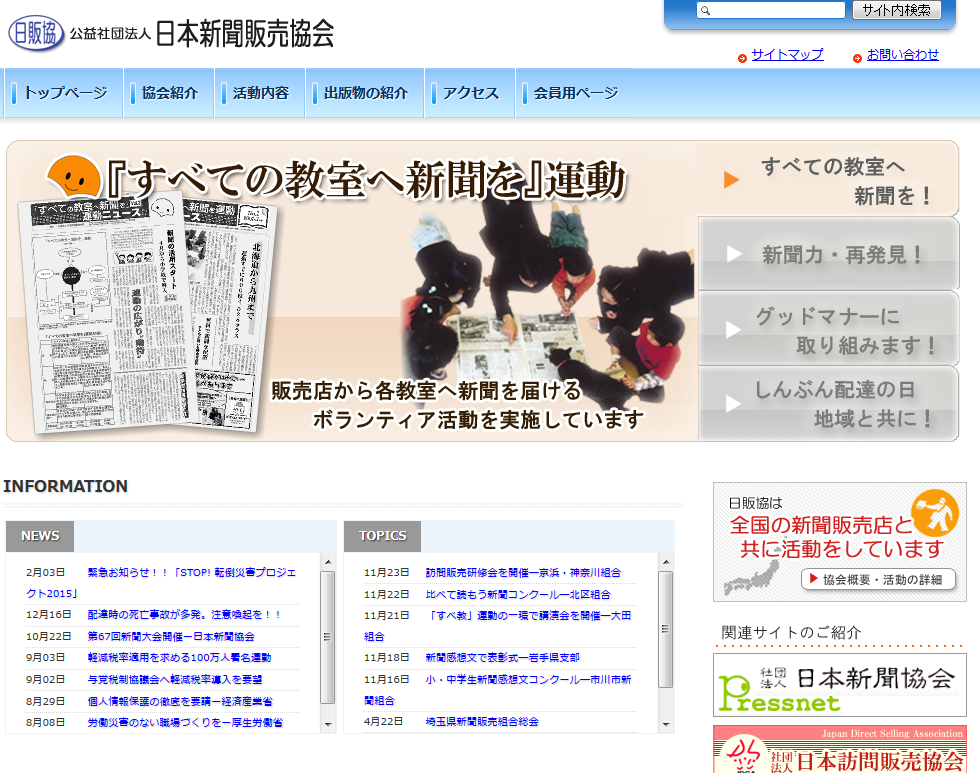
Task: Open アクセス in the navigation bar
Action: pos(471,93)
